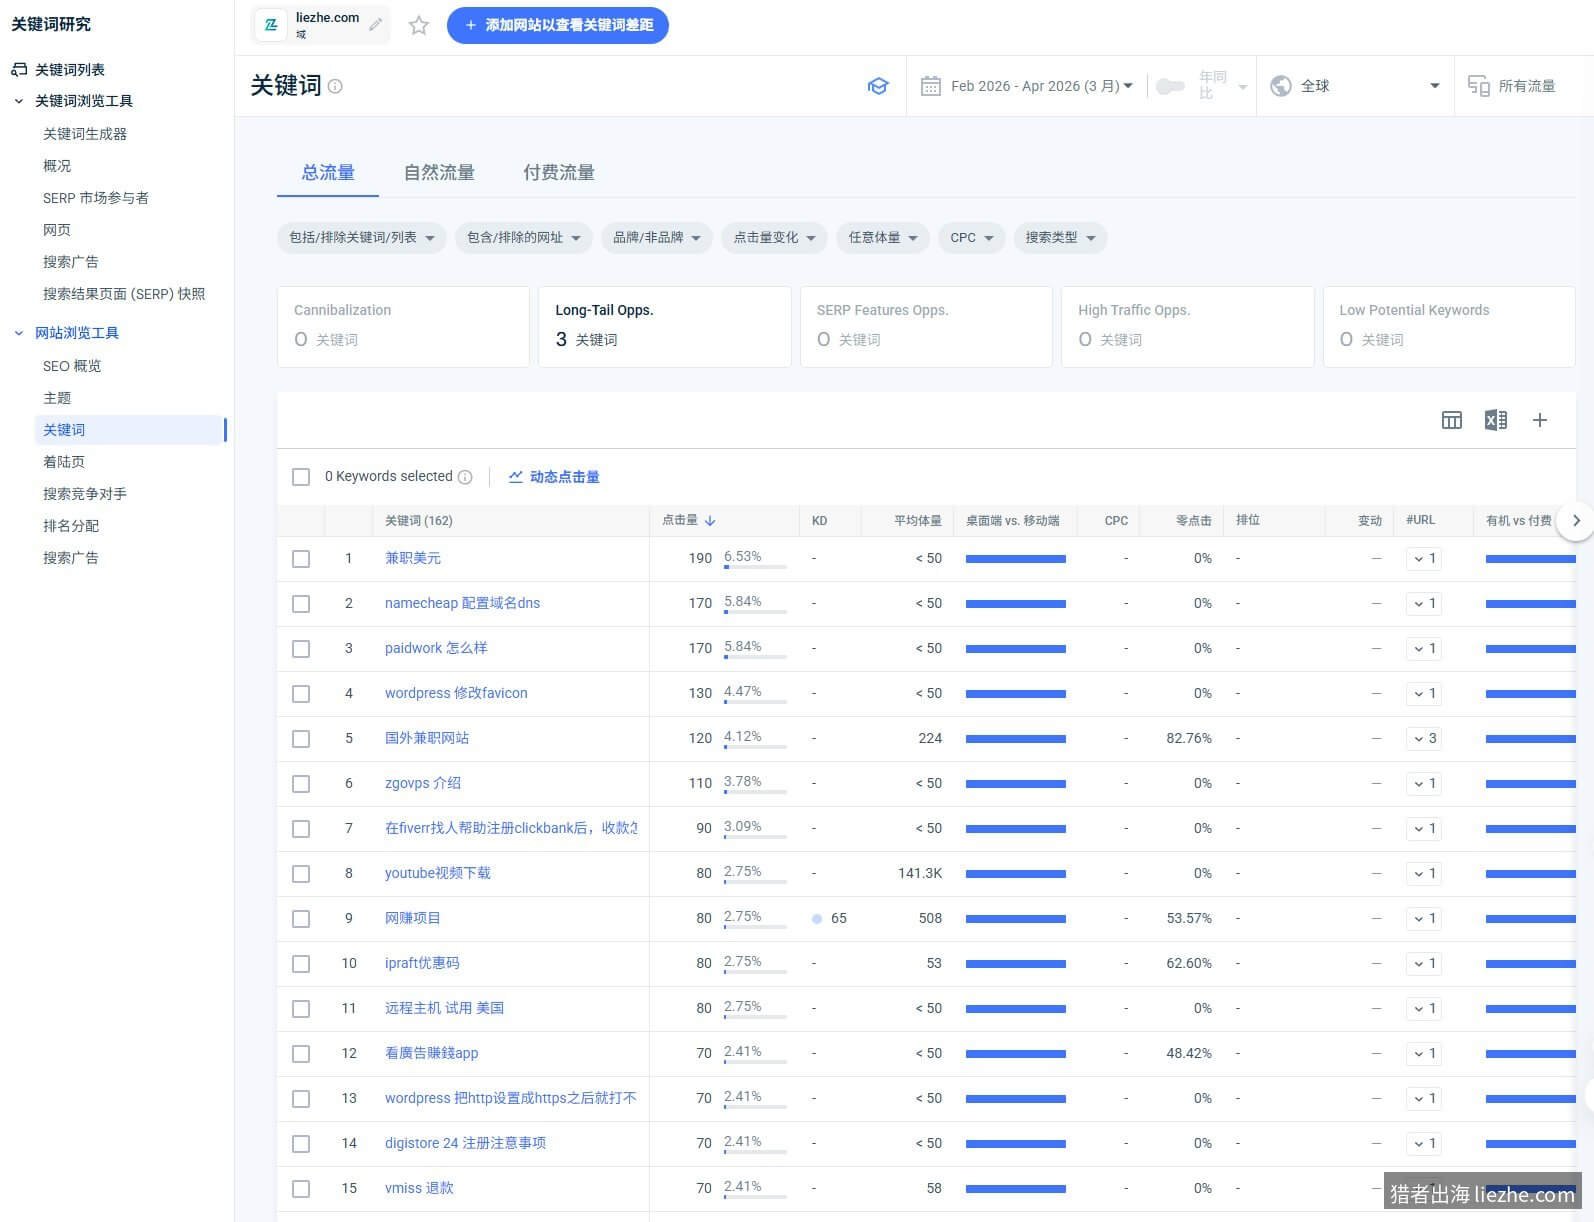Select the High Traffic Opps. card
Screen dimensions: 1594x1222
click(x=1187, y=327)
